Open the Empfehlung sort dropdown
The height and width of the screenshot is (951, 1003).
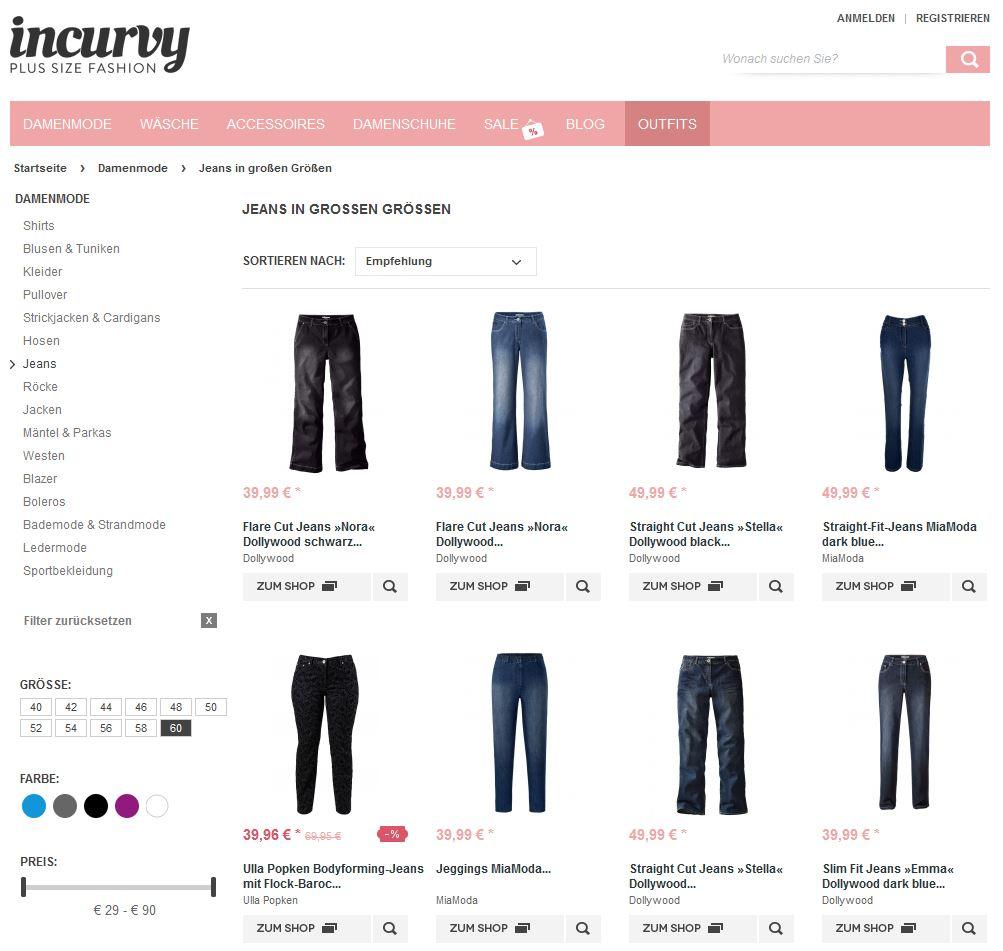coord(445,262)
